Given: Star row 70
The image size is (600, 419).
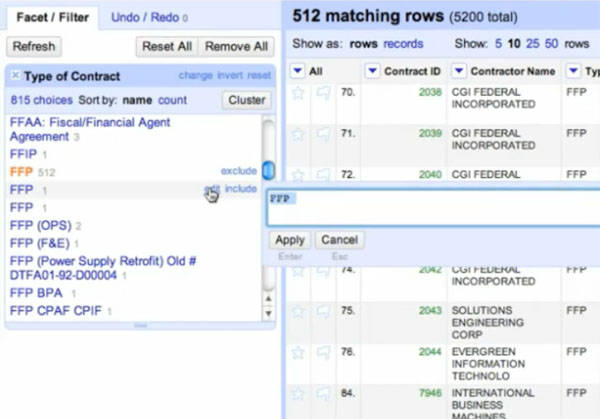Looking at the screenshot, I should point(298,93).
